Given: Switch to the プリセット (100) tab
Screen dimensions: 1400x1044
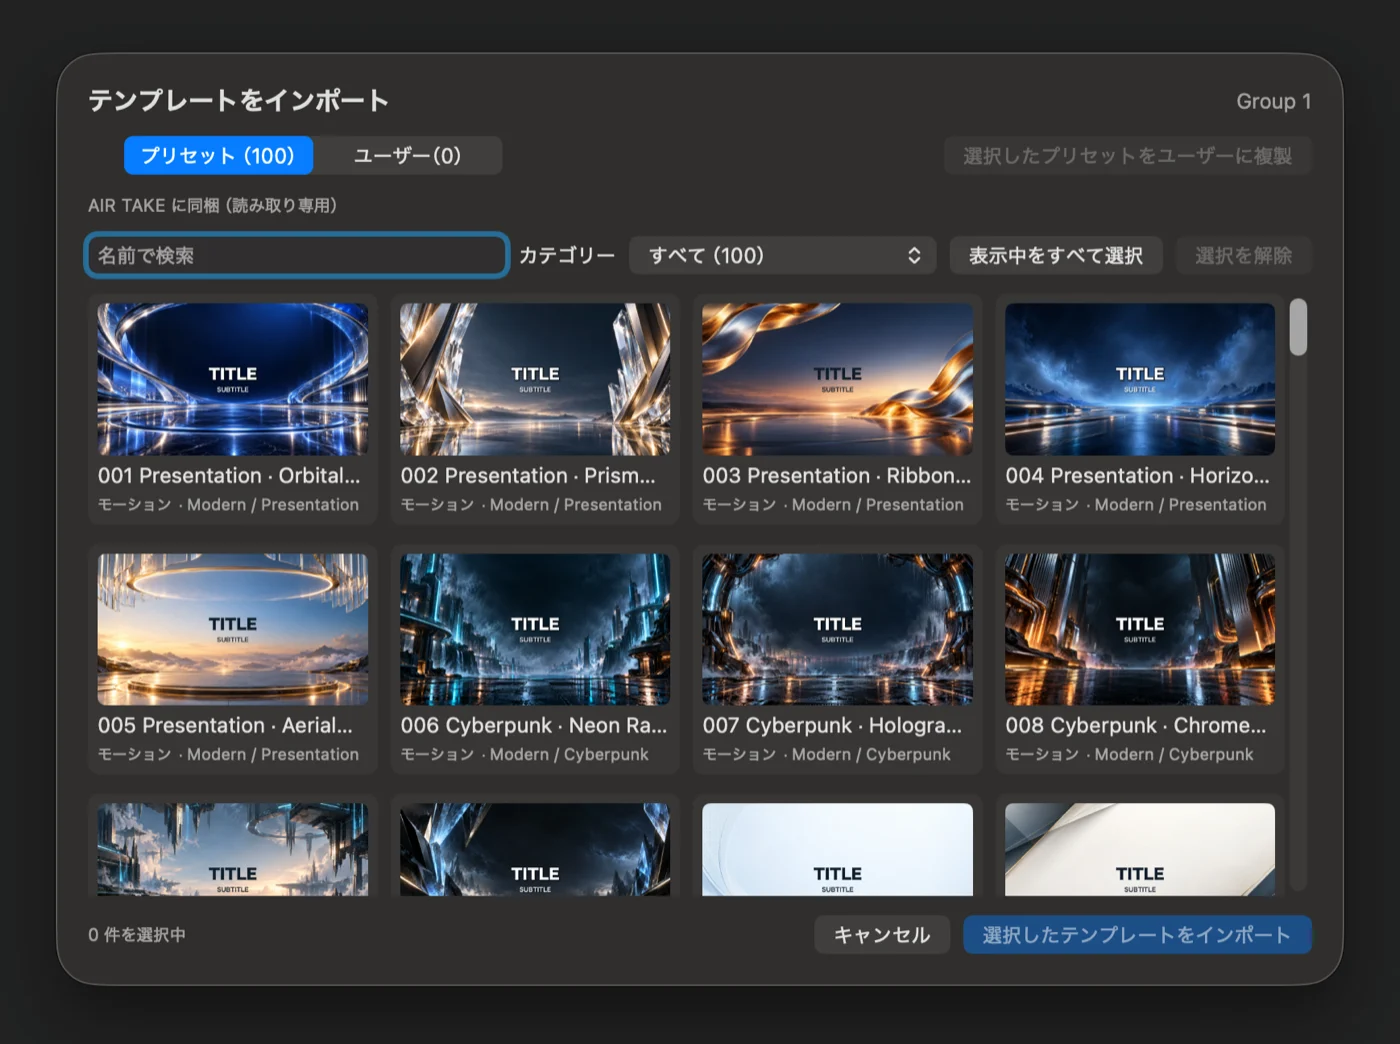Looking at the screenshot, I should (x=218, y=156).
